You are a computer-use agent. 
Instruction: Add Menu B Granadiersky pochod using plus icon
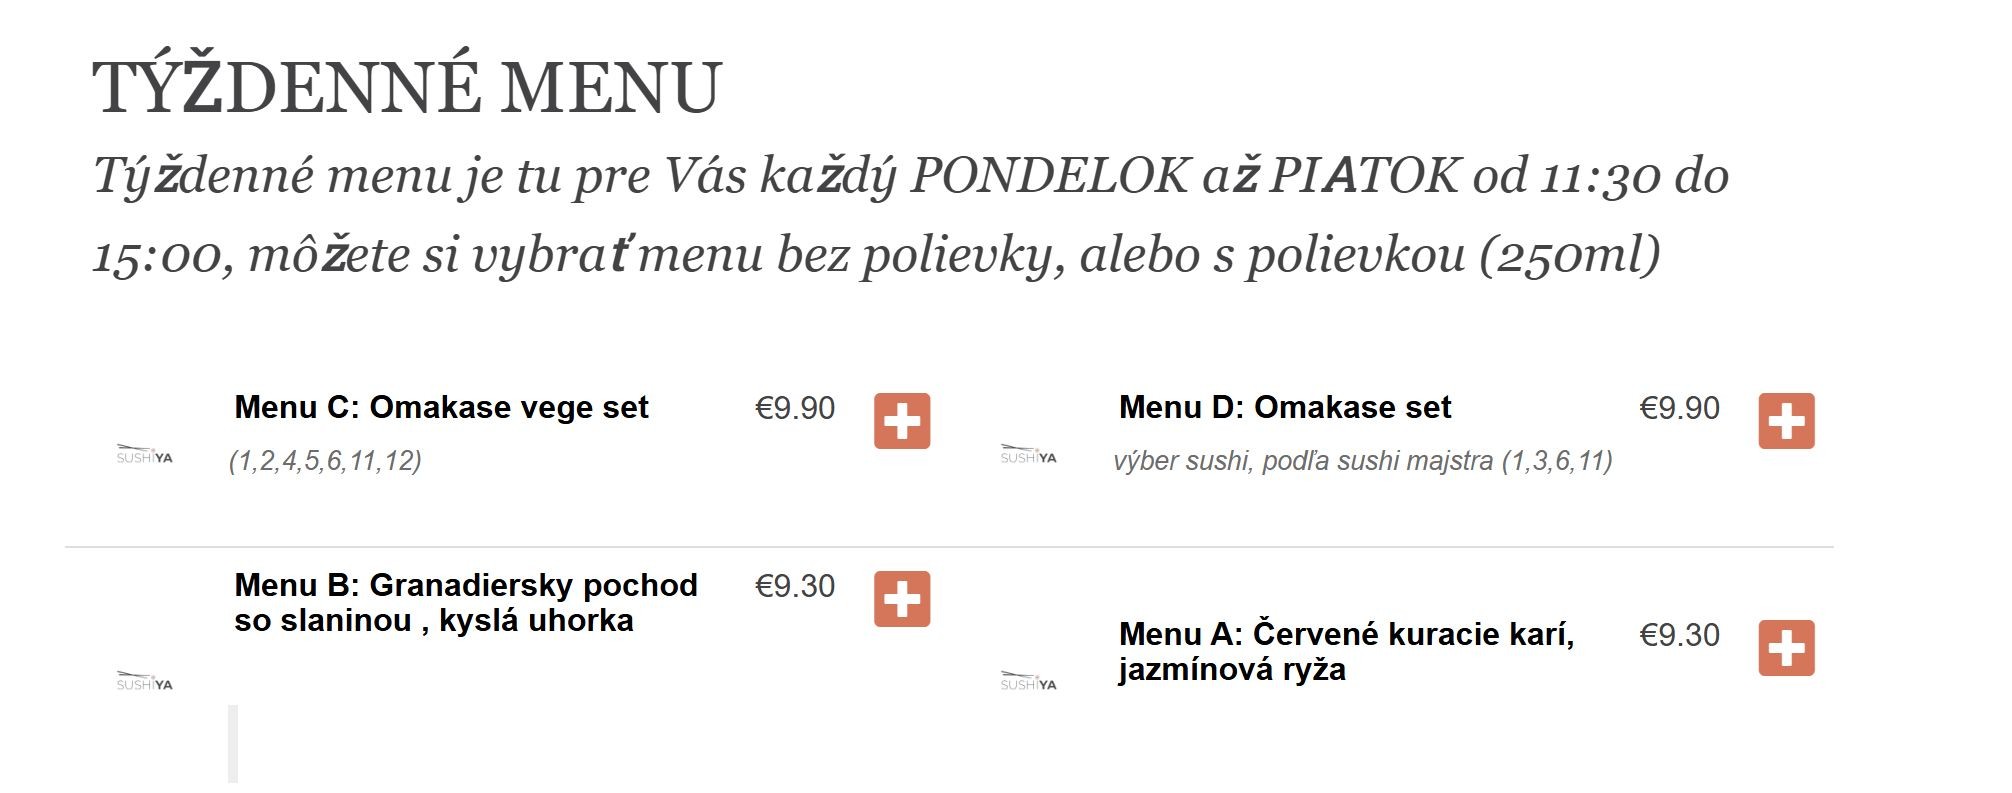click(x=902, y=599)
